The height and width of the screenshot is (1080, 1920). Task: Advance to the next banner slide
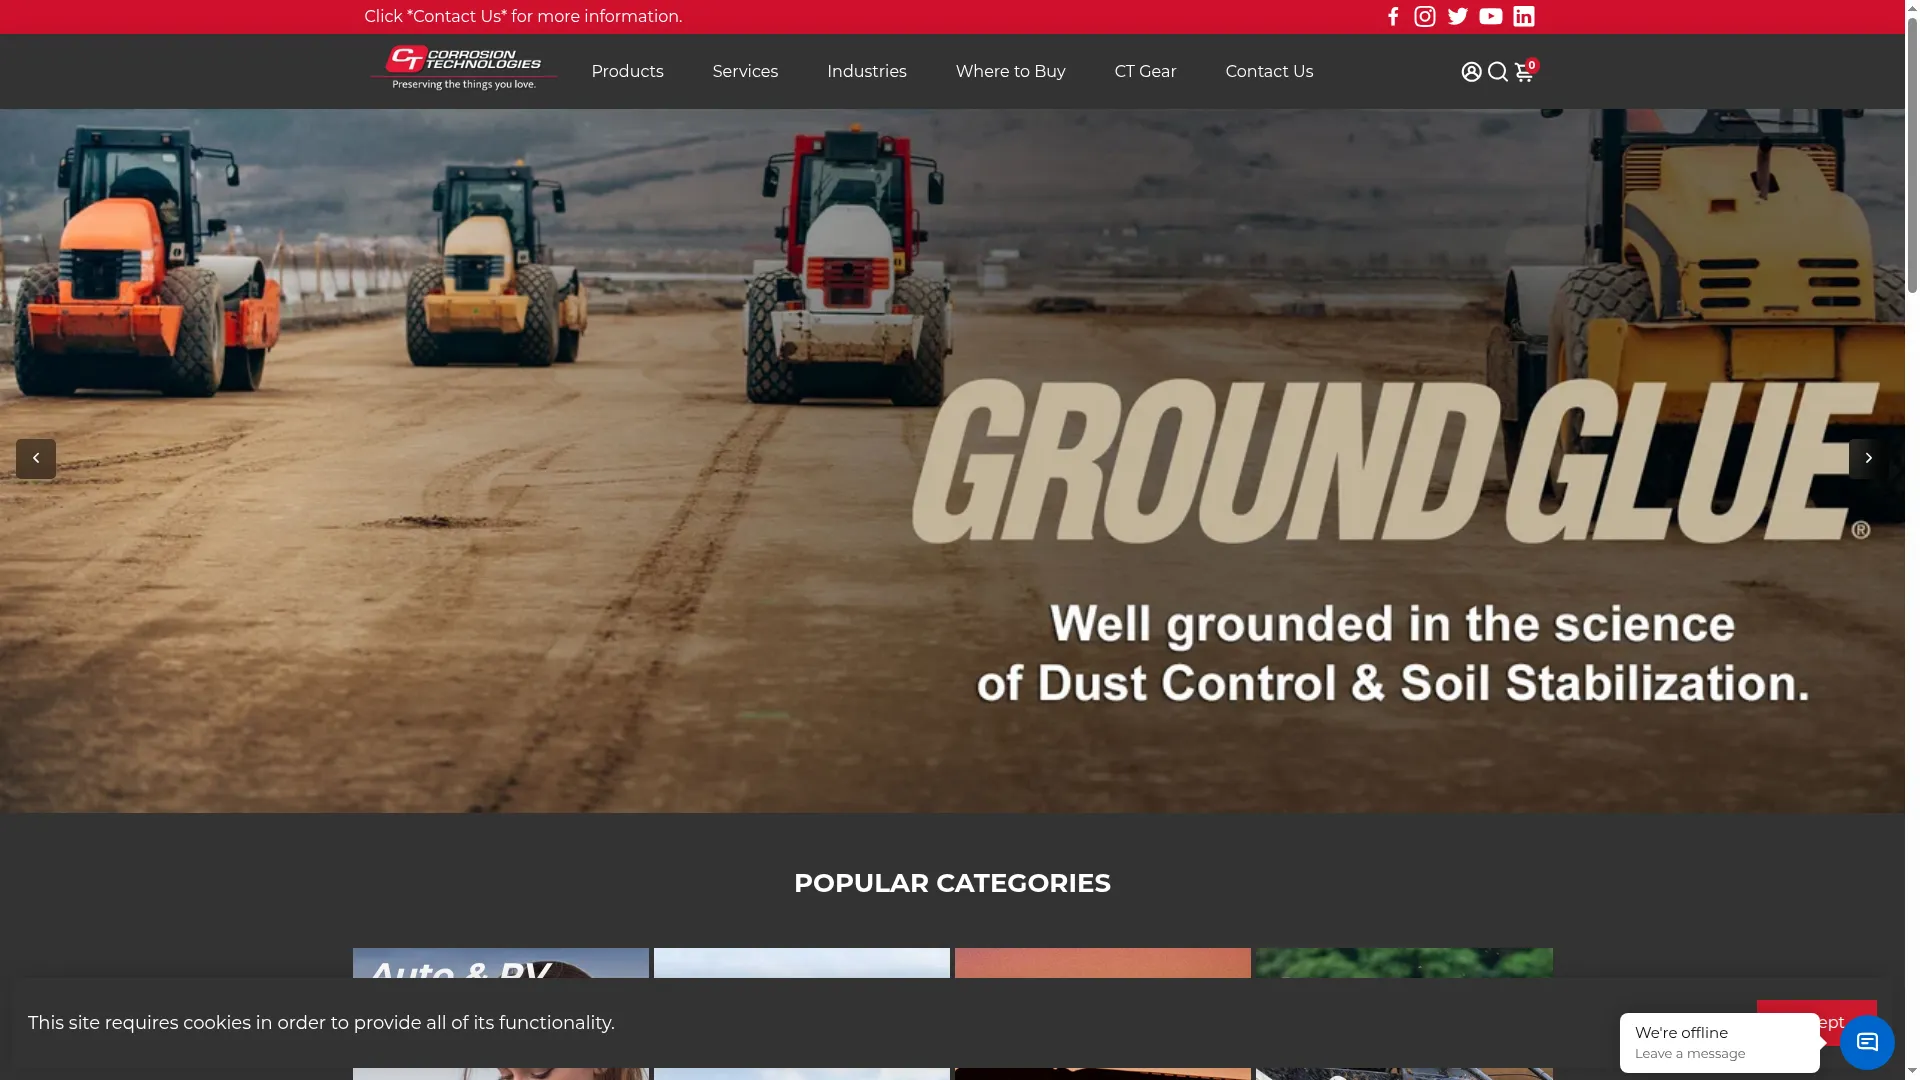click(1868, 459)
